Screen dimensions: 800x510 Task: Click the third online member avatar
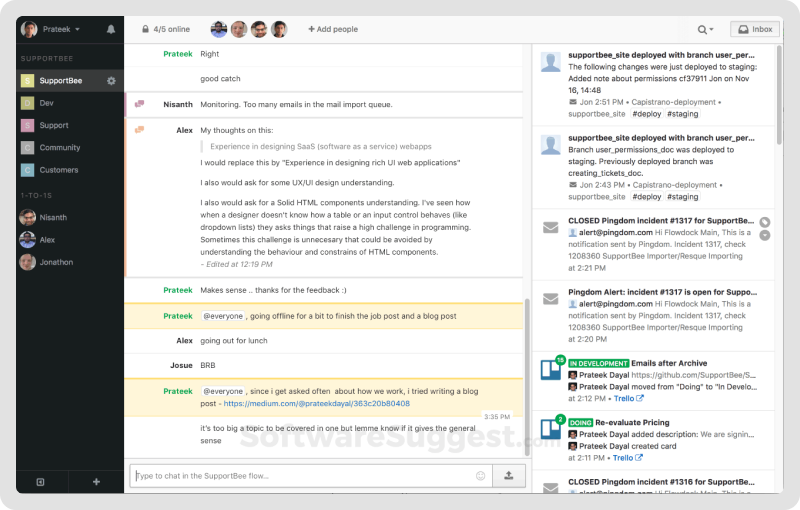259,30
